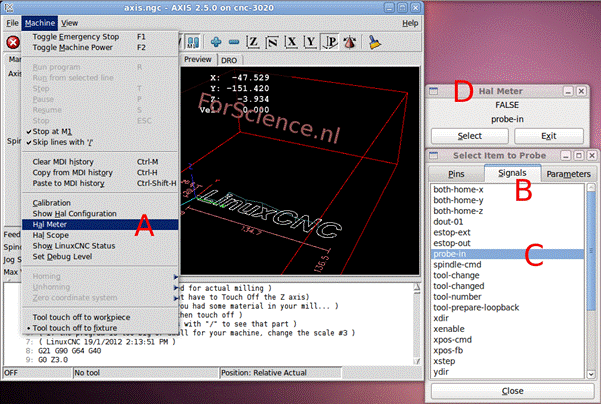The height and width of the screenshot is (404, 601).
Task: Select Paste to MDI history
Action: point(100,183)
